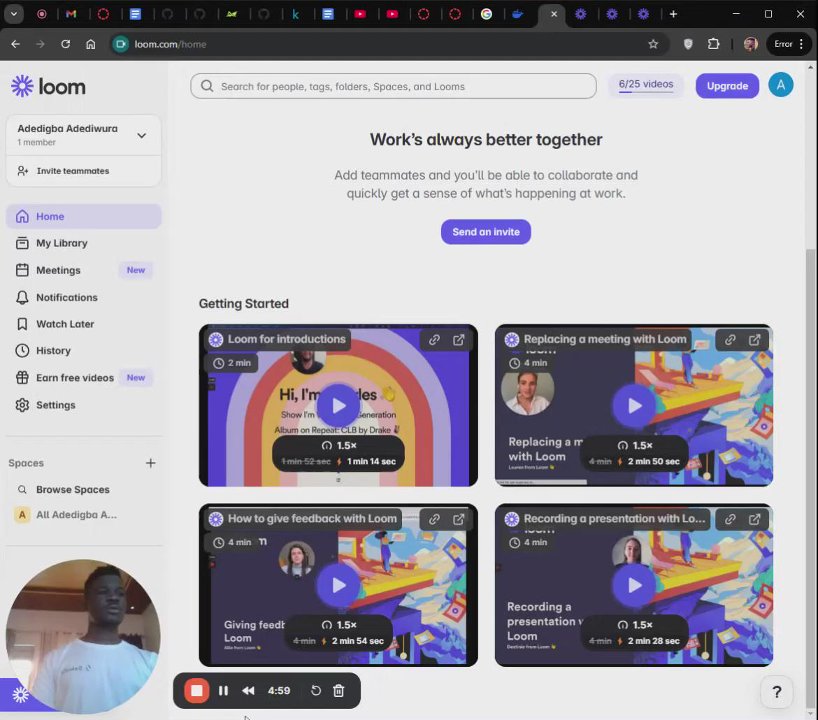This screenshot has width=818, height=720.
Task: Bookmark this page with star icon
Action: click(x=653, y=44)
